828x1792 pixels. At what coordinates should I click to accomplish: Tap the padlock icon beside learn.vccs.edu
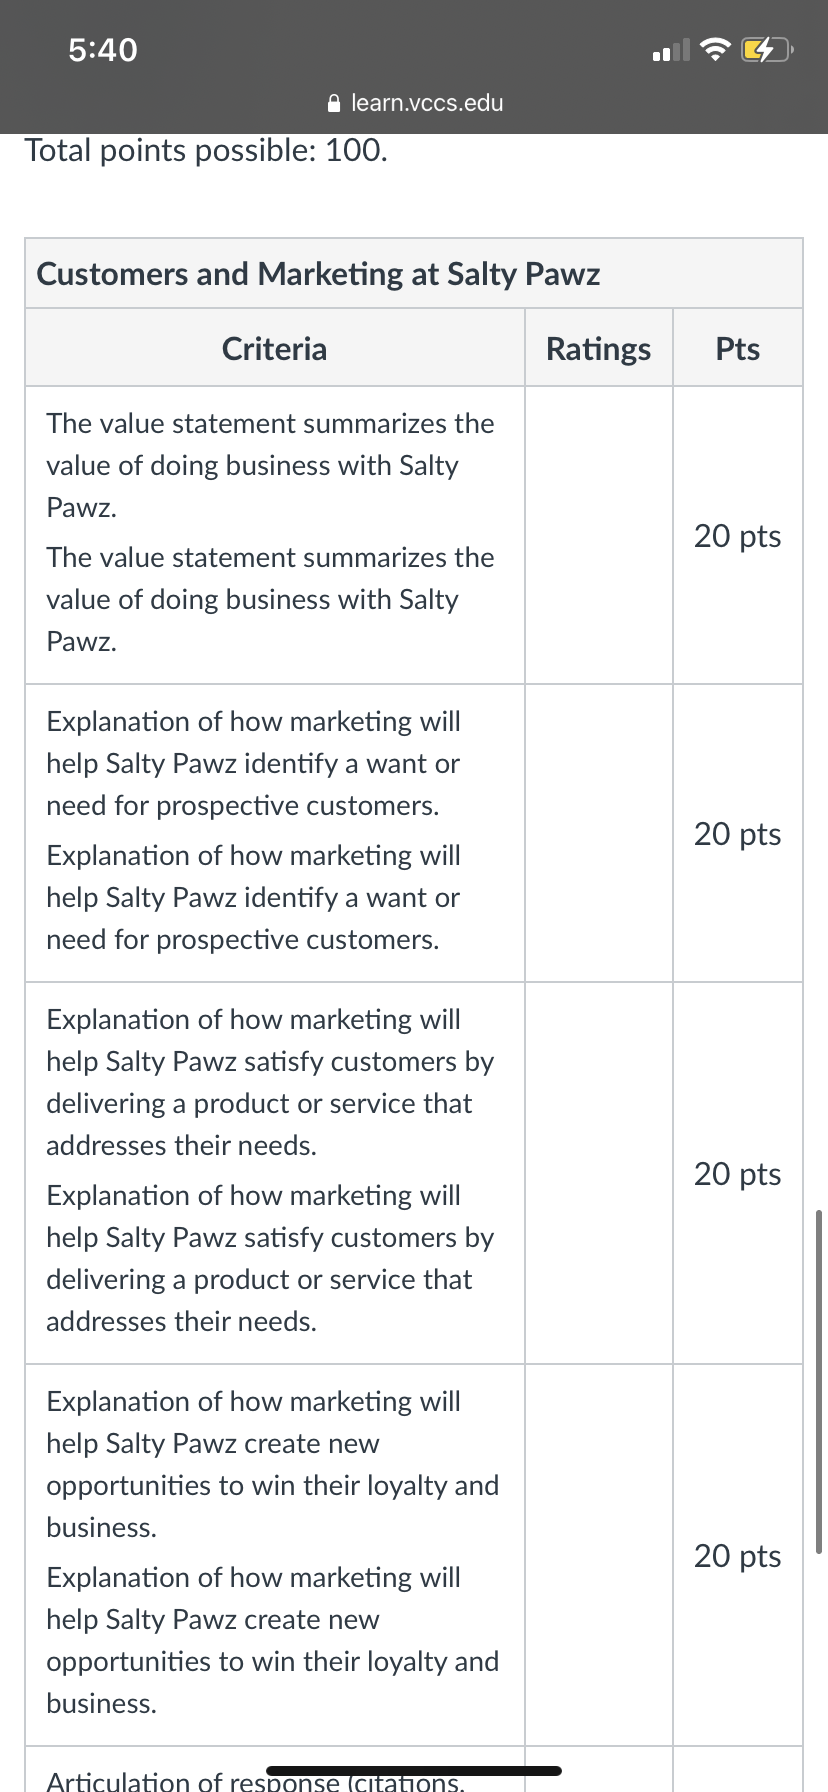pos(335,103)
